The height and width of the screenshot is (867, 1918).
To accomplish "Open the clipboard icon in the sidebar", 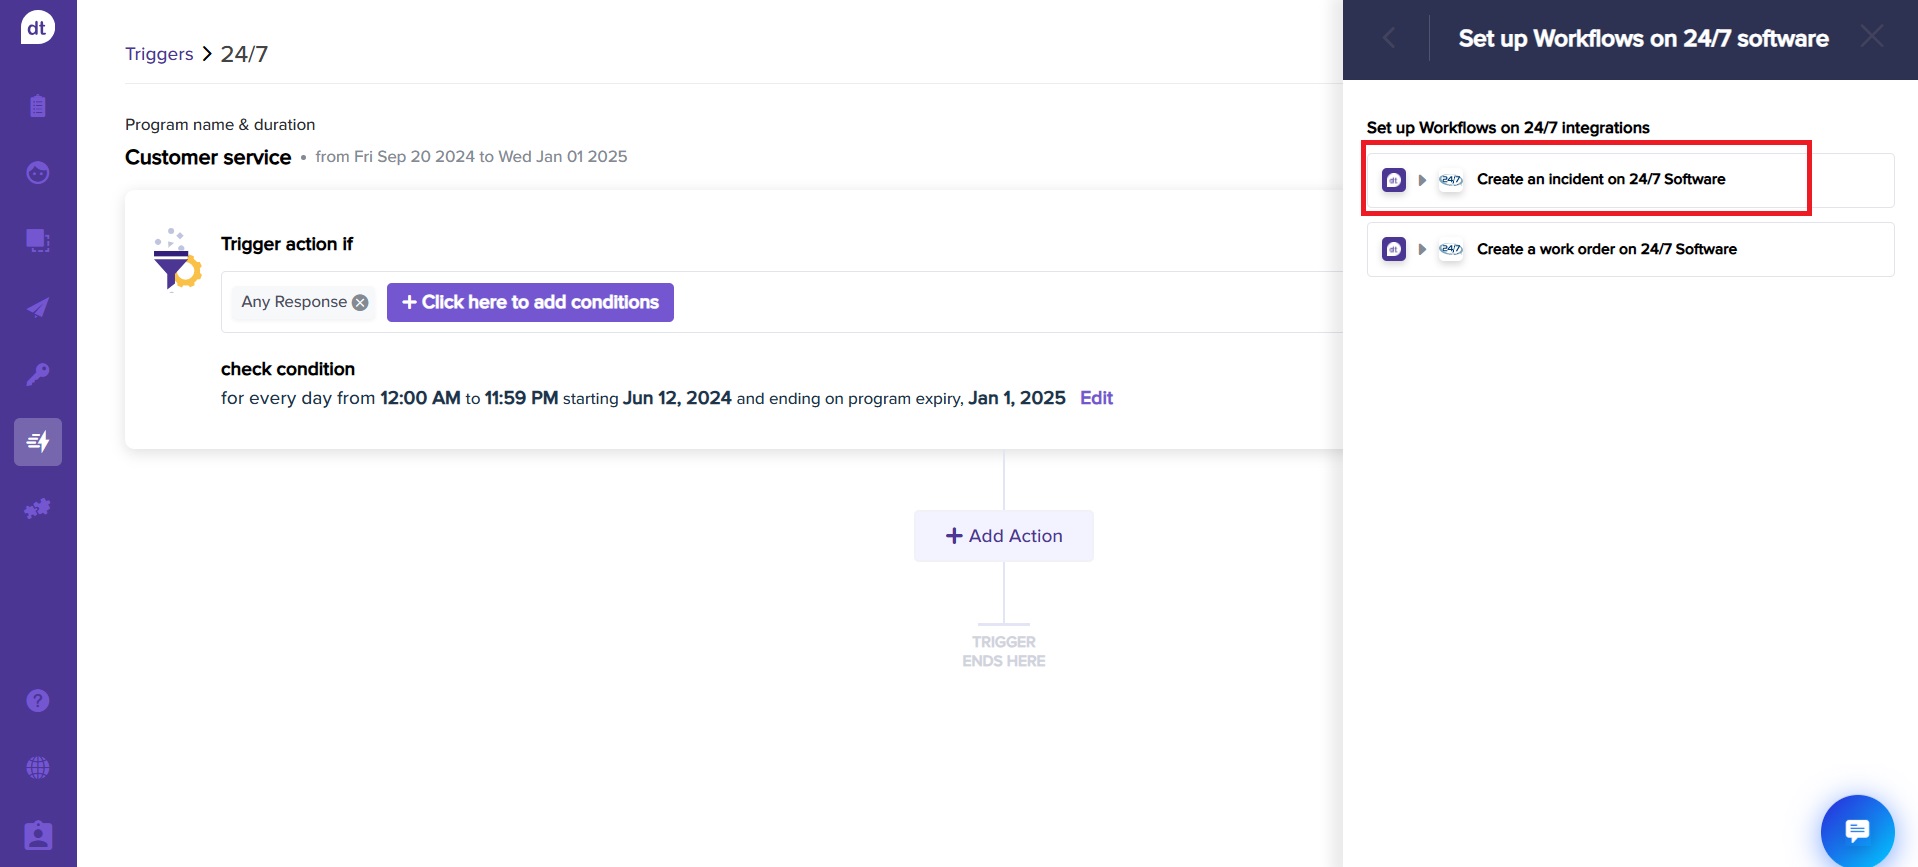I will (38, 106).
